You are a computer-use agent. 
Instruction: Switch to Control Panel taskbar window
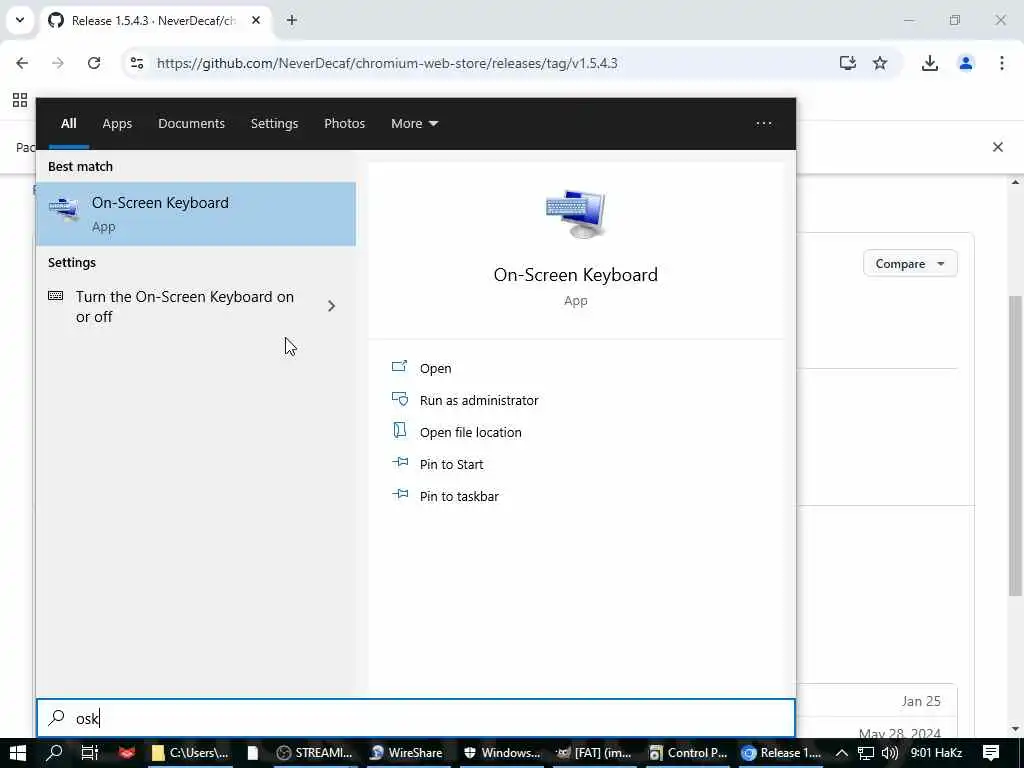688,752
